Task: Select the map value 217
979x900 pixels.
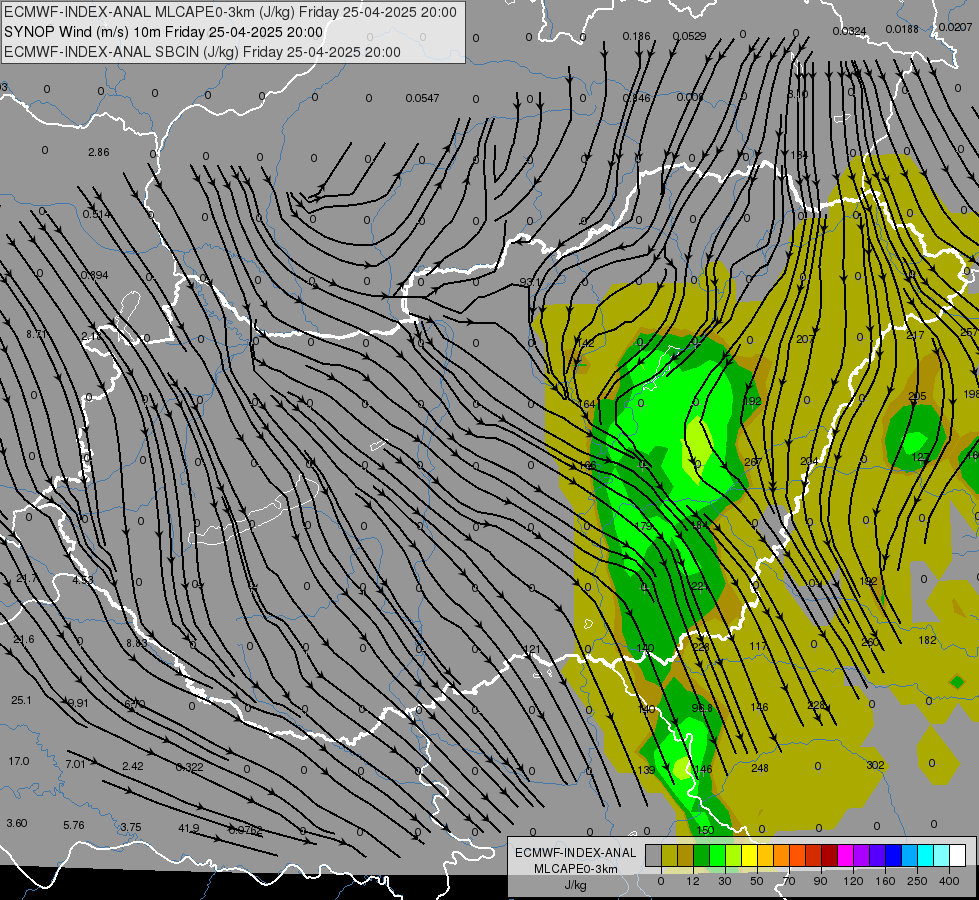Action: pyautogui.click(x=915, y=335)
